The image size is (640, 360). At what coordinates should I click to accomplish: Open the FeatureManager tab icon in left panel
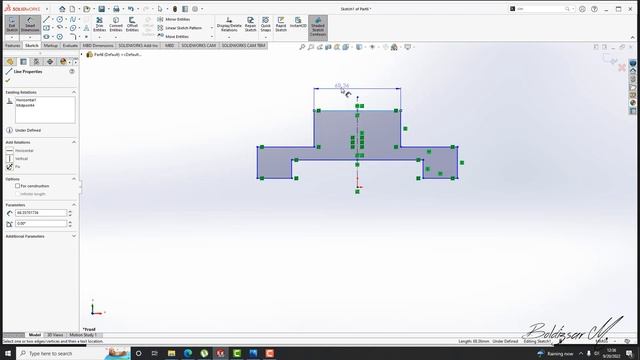[x=10, y=62]
